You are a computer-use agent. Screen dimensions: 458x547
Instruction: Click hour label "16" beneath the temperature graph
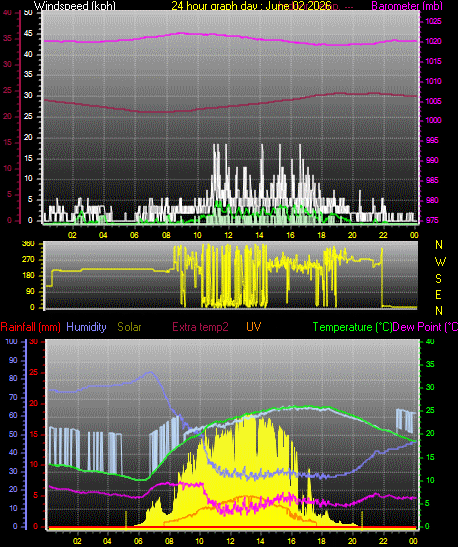(291, 541)
